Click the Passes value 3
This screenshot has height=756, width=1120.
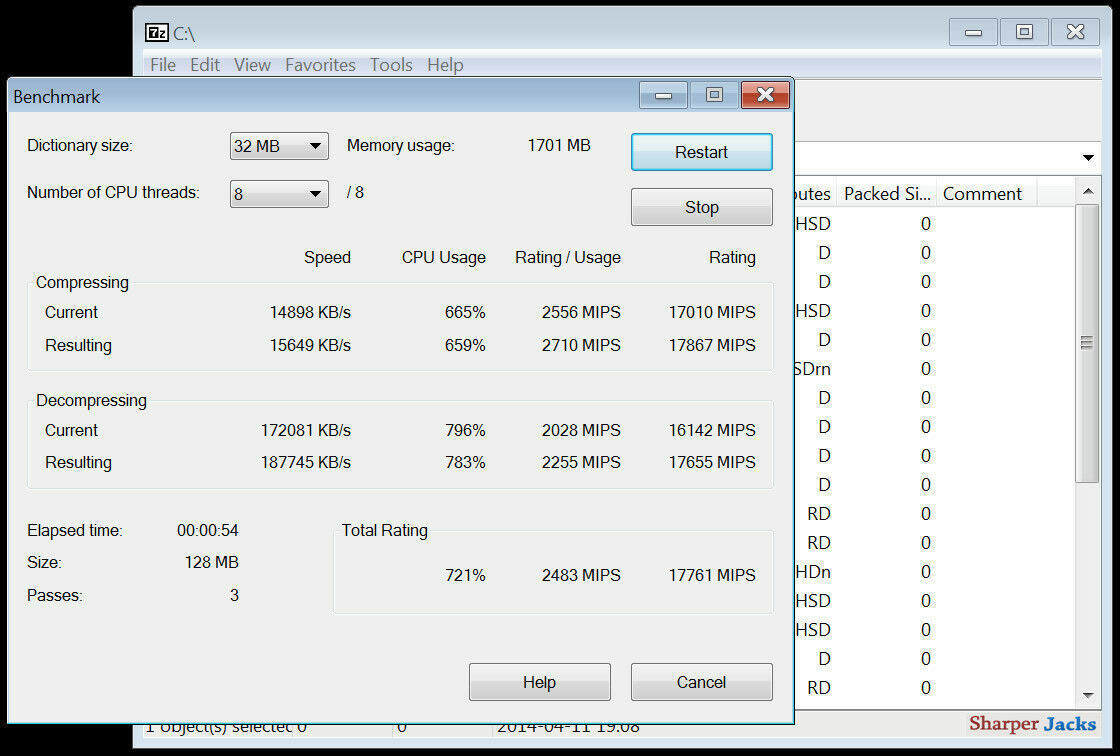point(234,595)
